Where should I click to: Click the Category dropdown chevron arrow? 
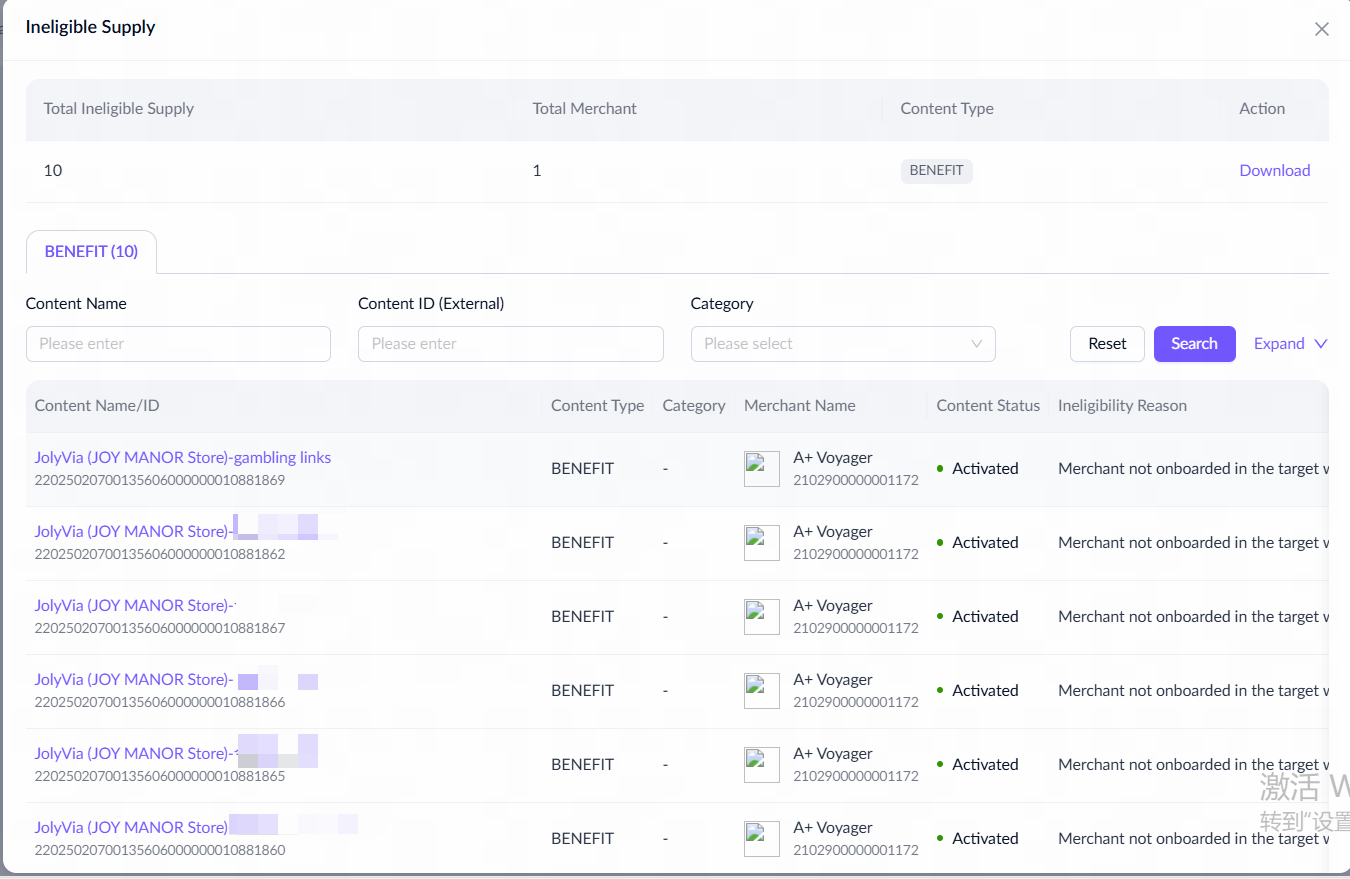click(976, 344)
